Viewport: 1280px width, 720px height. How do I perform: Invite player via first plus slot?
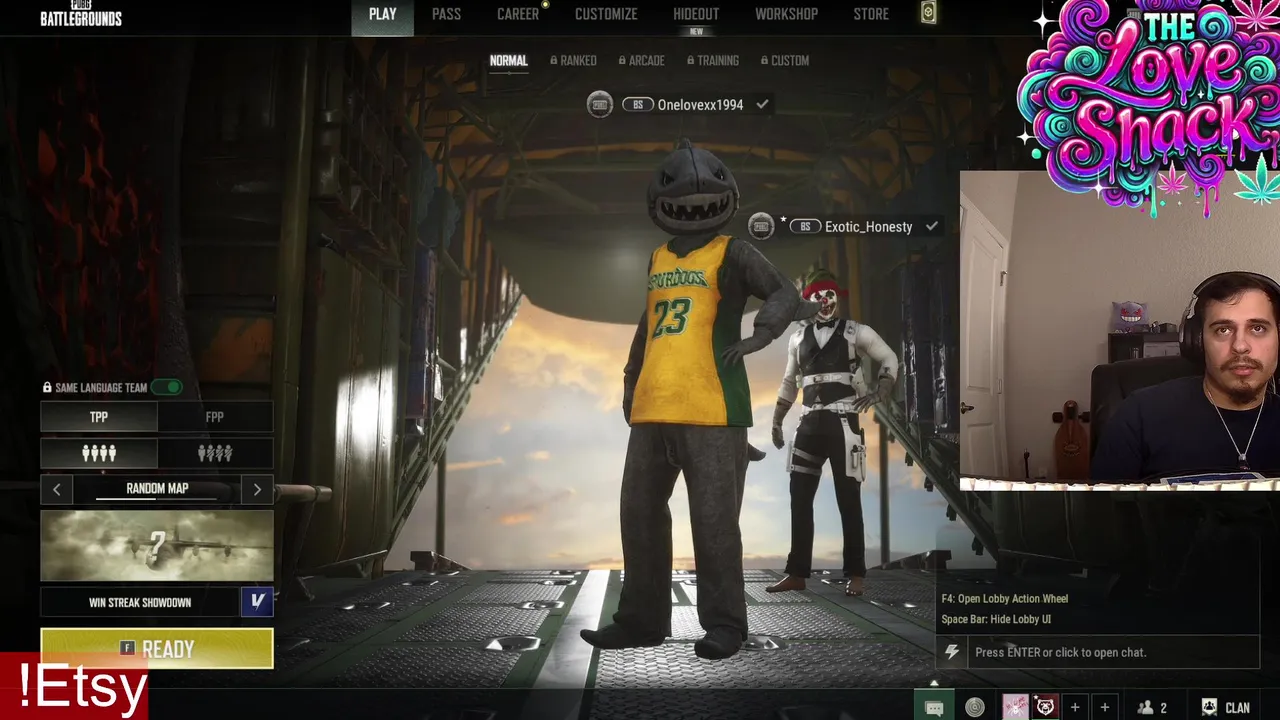point(1075,707)
